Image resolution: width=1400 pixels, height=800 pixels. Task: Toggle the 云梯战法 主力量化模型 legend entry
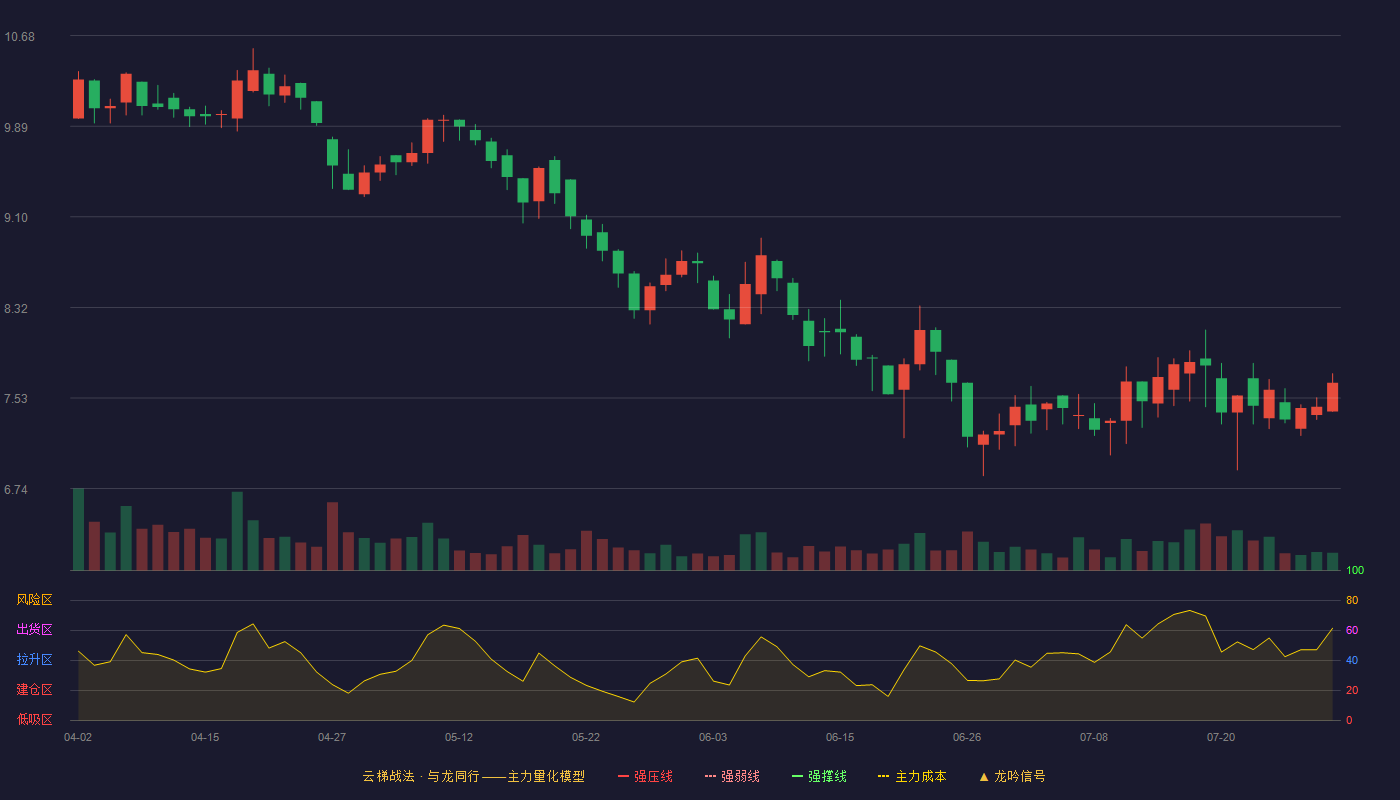click(473, 776)
